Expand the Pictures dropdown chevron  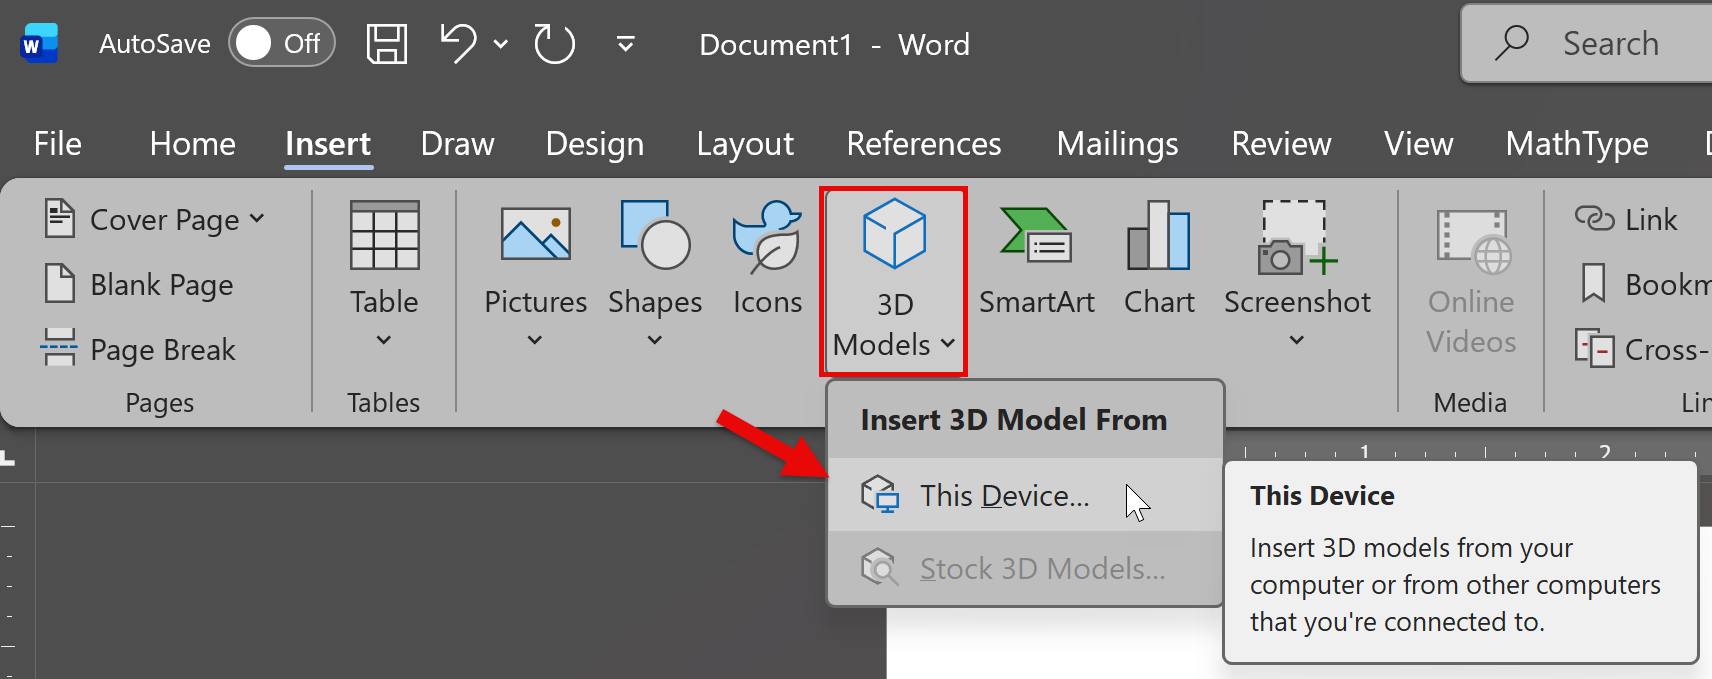tap(535, 340)
